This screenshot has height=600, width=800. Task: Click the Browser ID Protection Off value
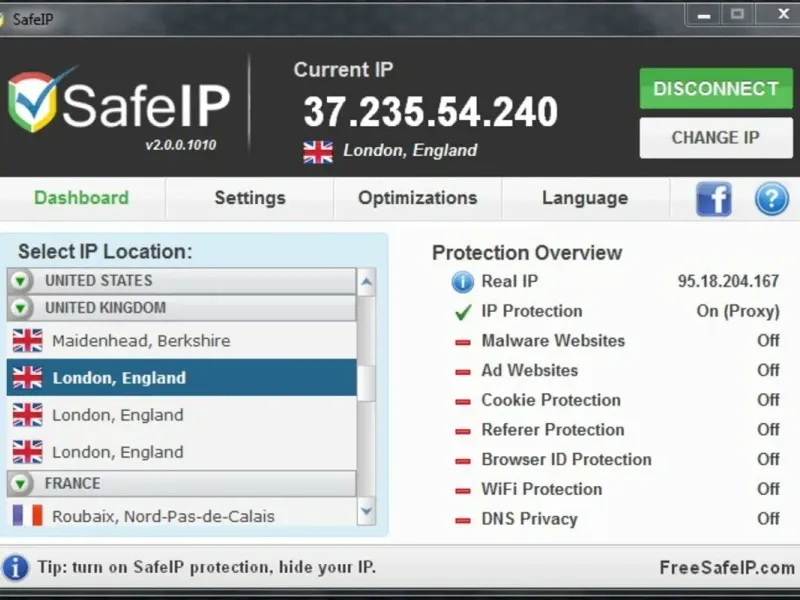[x=768, y=459]
